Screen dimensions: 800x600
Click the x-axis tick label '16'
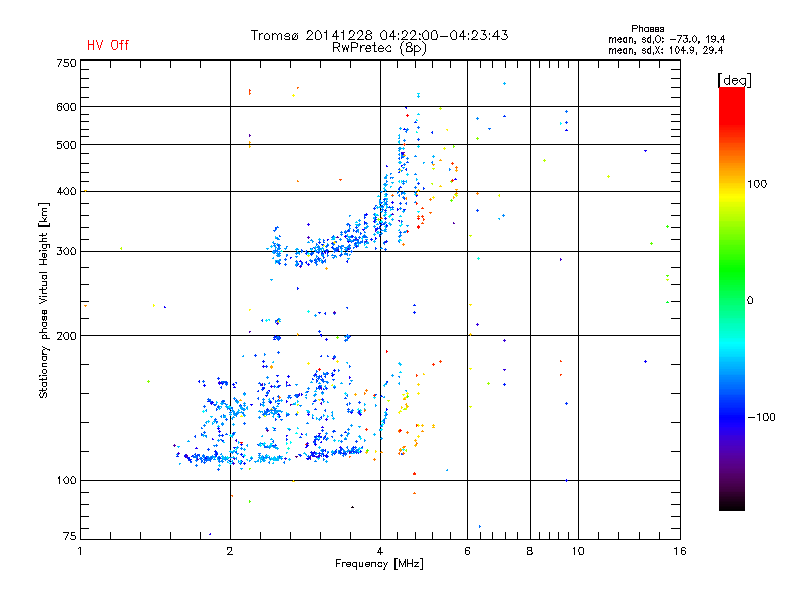[x=680, y=551]
